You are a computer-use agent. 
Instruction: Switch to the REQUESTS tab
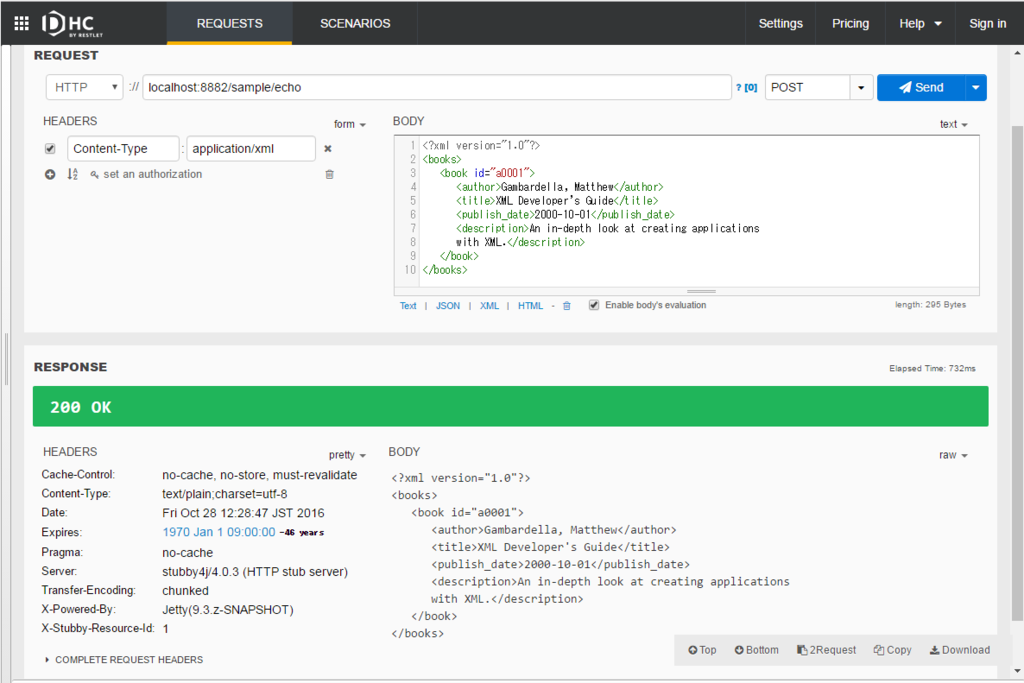coord(229,24)
